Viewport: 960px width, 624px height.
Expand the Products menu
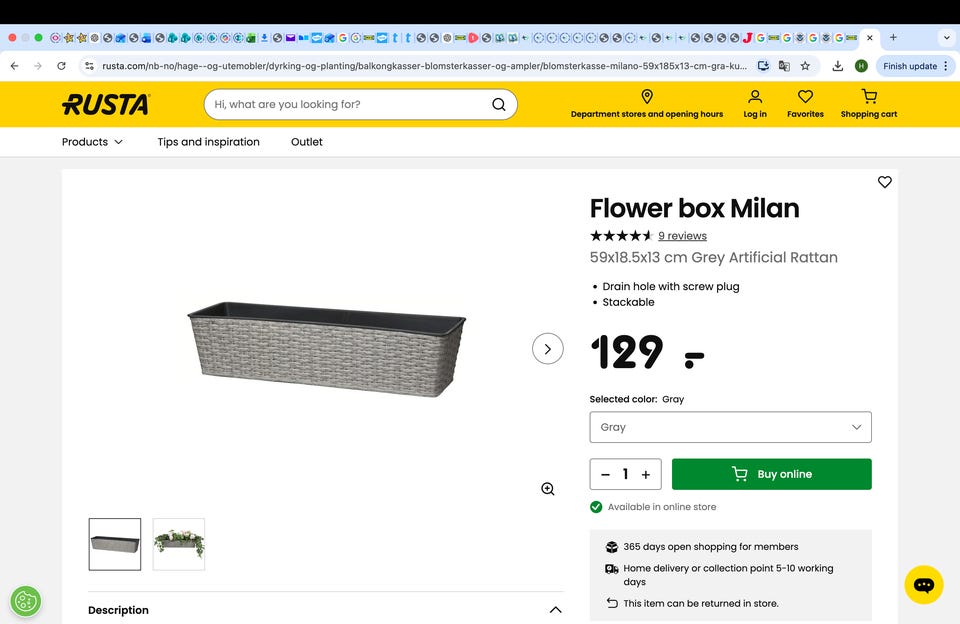92,142
